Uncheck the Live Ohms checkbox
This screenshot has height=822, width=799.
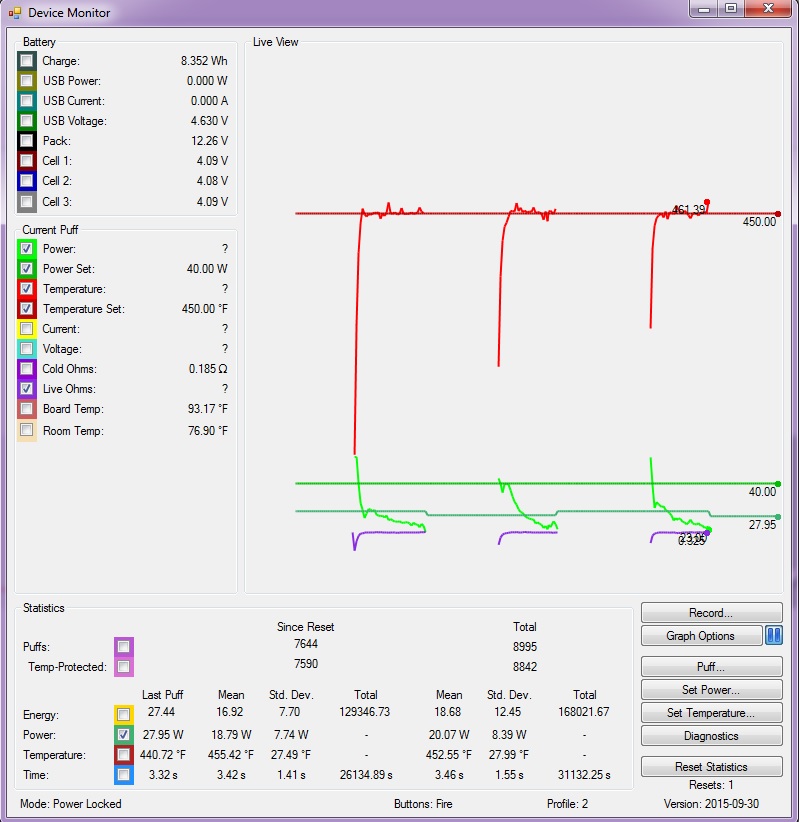pos(26,388)
